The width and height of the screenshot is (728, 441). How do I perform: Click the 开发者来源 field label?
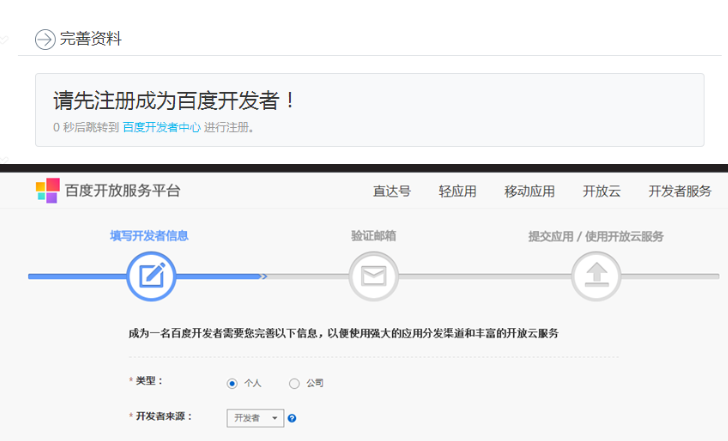point(163,416)
